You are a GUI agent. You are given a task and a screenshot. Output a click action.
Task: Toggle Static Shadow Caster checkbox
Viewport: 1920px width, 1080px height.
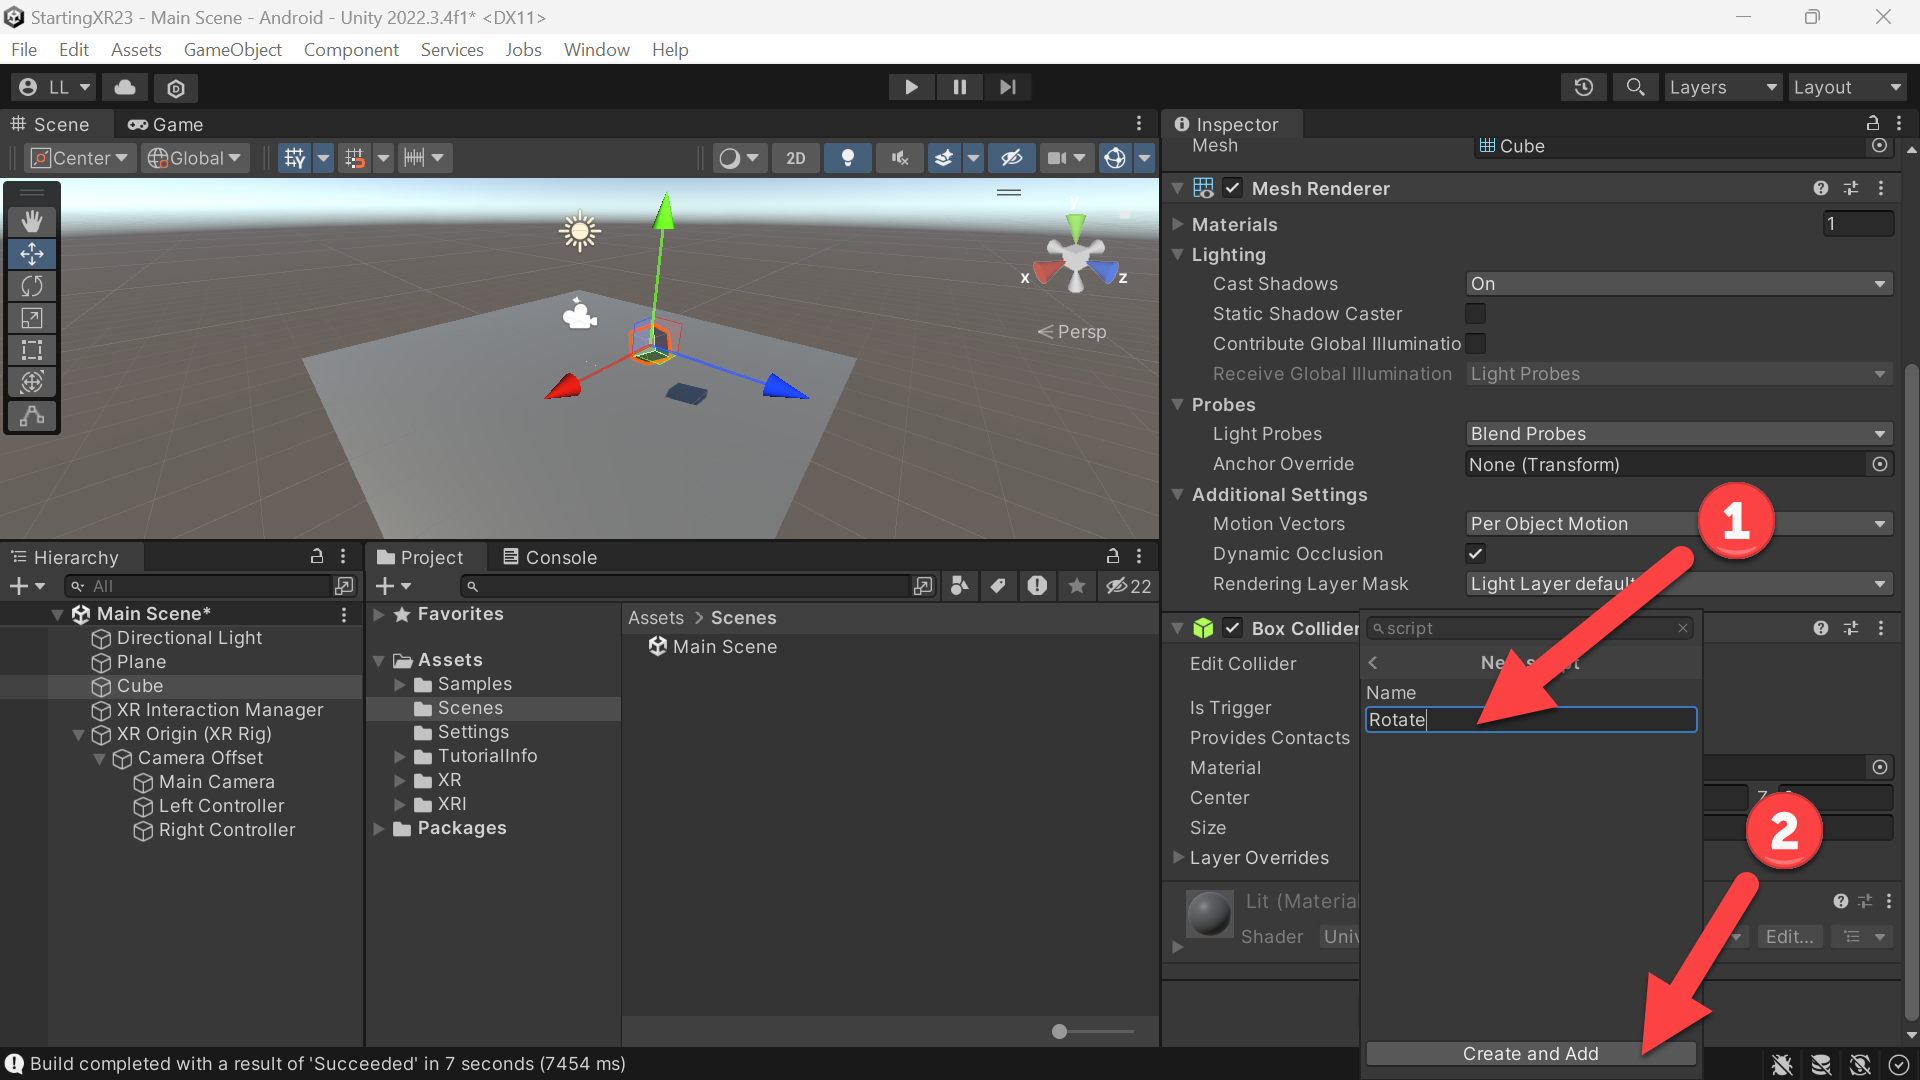click(1475, 314)
